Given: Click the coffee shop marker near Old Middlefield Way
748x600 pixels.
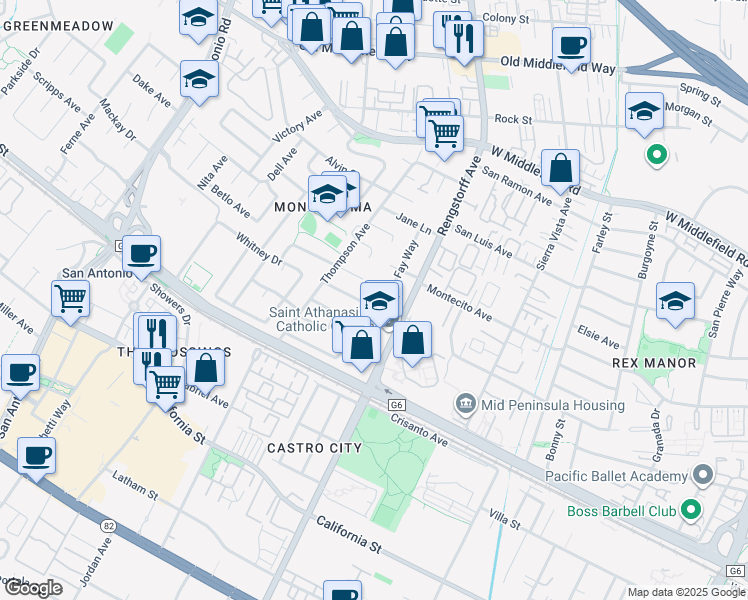Looking at the screenshot, I should click(x=571, y=46).
